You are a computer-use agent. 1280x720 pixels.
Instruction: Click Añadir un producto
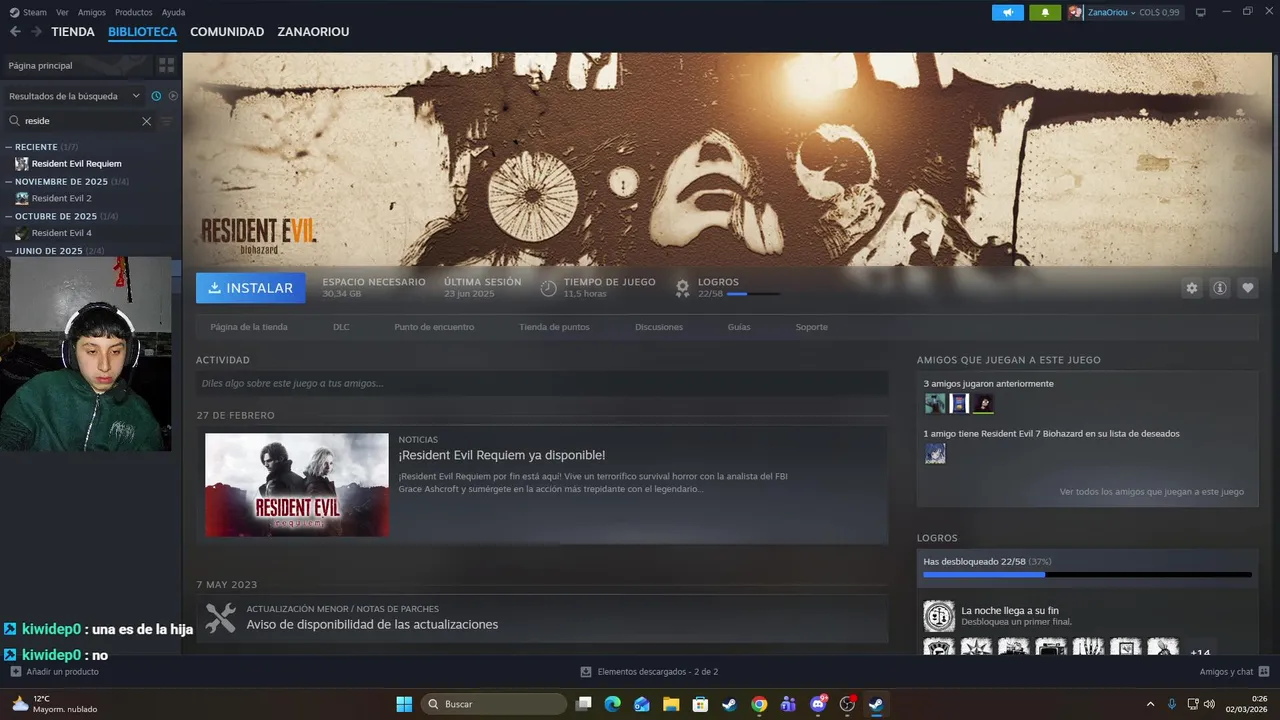[54, 672]
